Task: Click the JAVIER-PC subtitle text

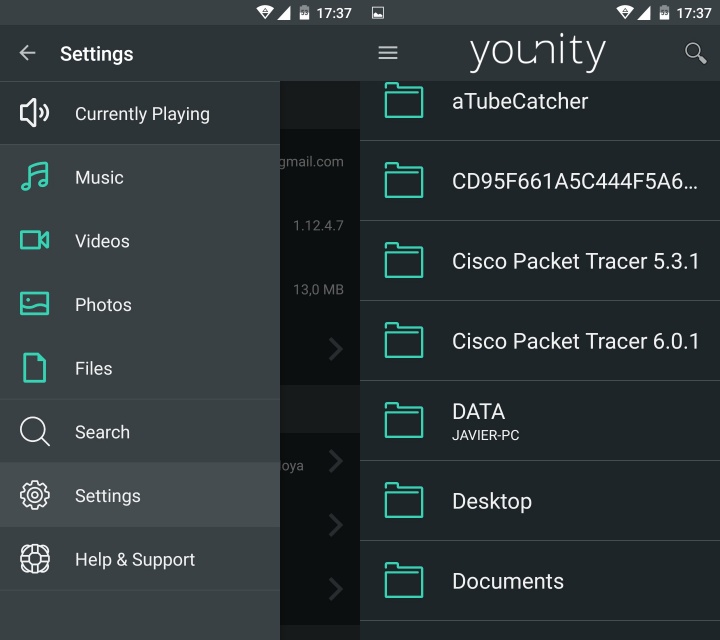Action: coord(485,435)
